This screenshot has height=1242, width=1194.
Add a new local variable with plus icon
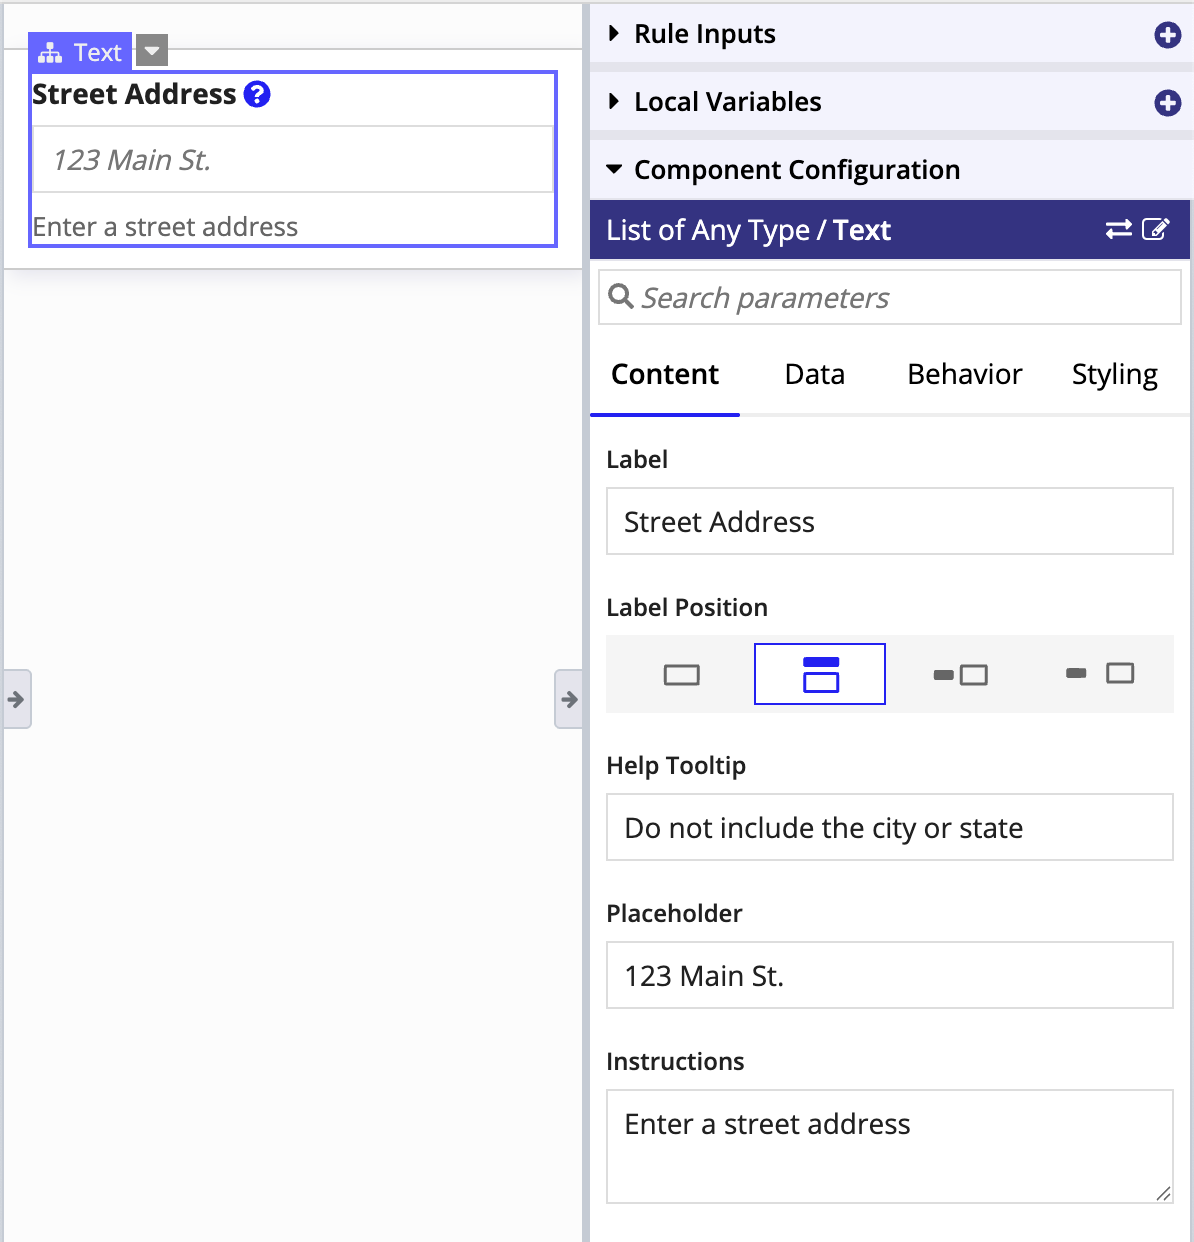pyautogui.click(x=1167, y=103)
